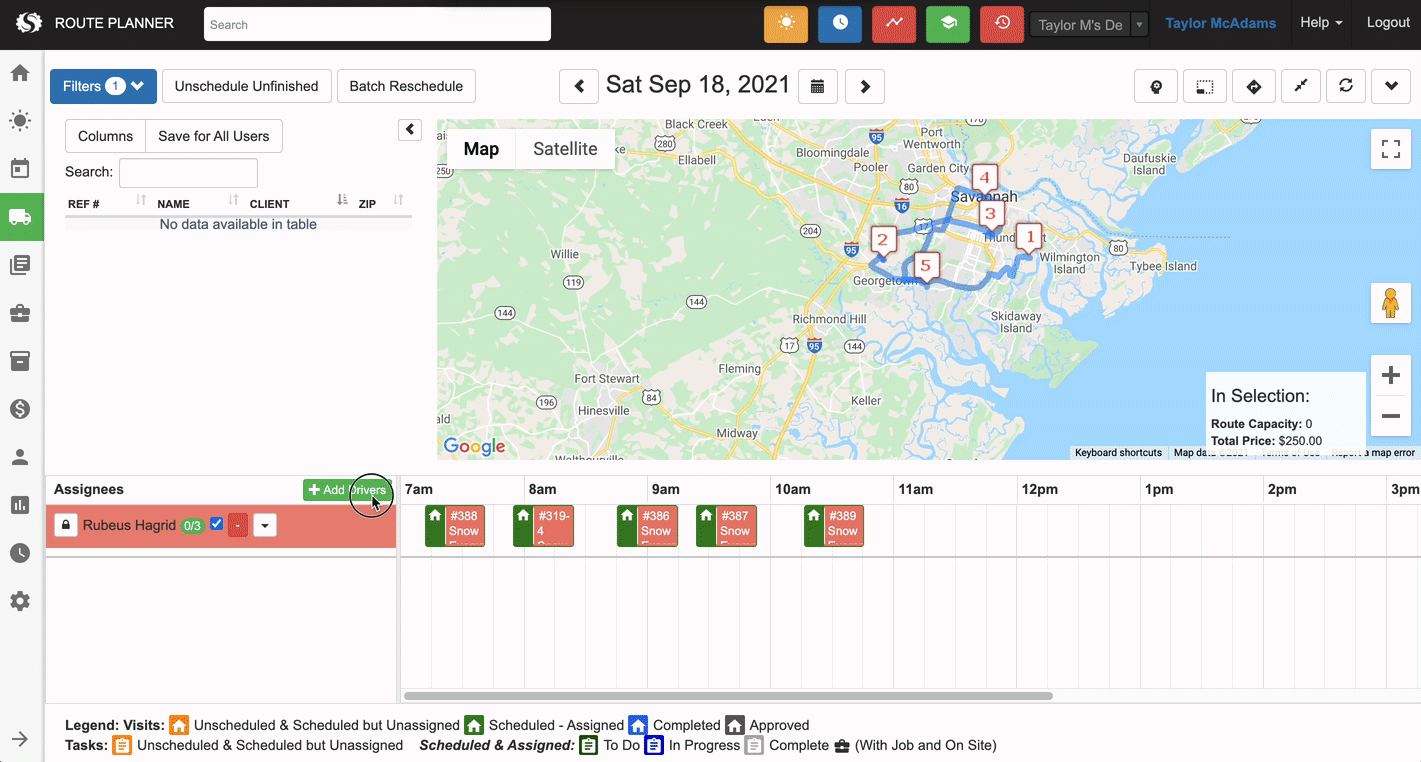This screenshot has width=1421, height=762.
Task: Click the orange sun icon in header
Action: point(785,24)
